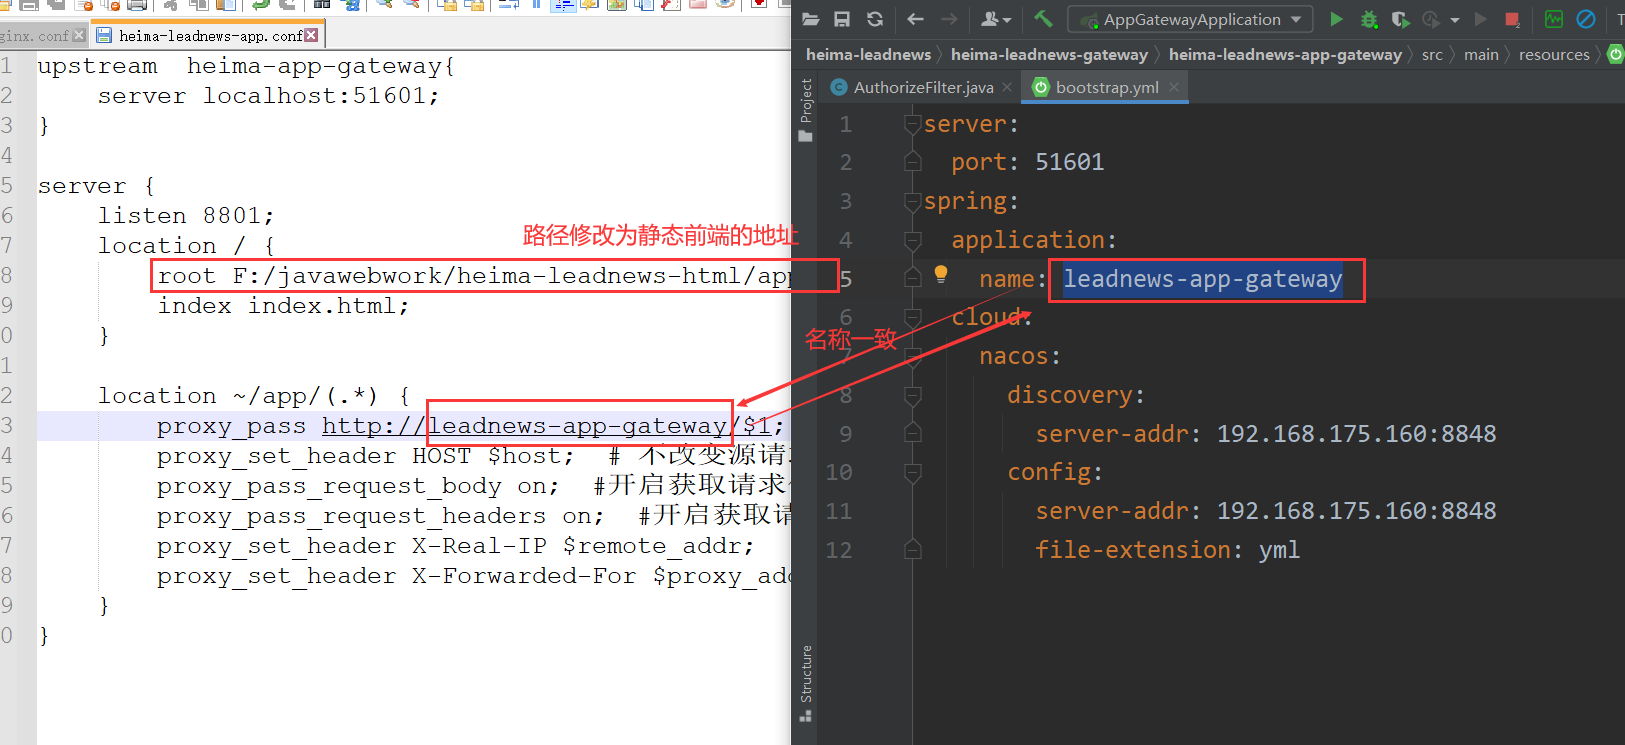Click the save icon on heima-leadnews-app.conf tab
Screen dimensions: 1625x745
click(104, 35)
